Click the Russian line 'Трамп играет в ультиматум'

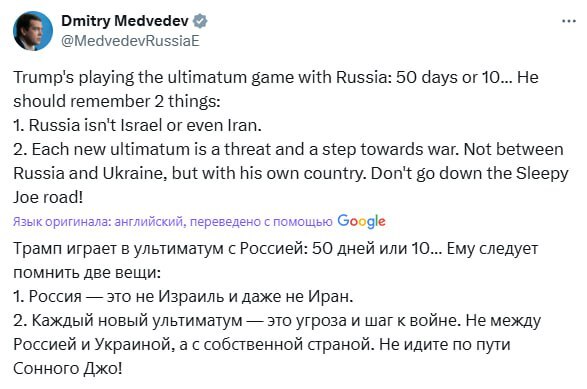click(276, 249)
